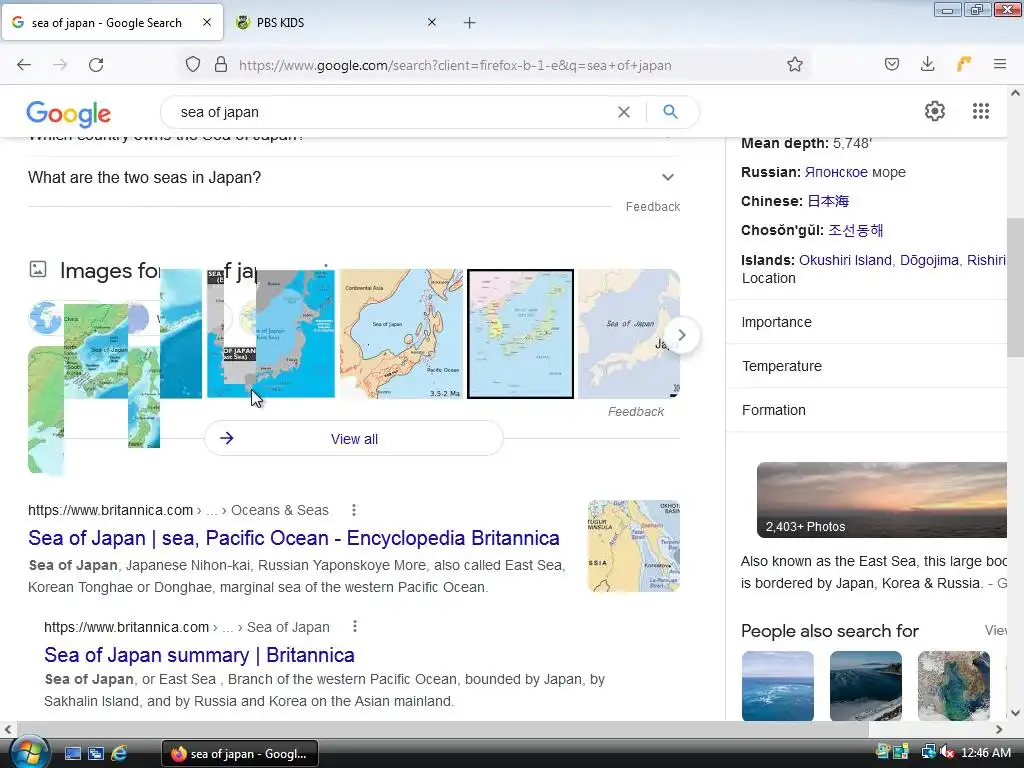
Task: Show next images with carousel arrow
Action: [x=682, y=335]
